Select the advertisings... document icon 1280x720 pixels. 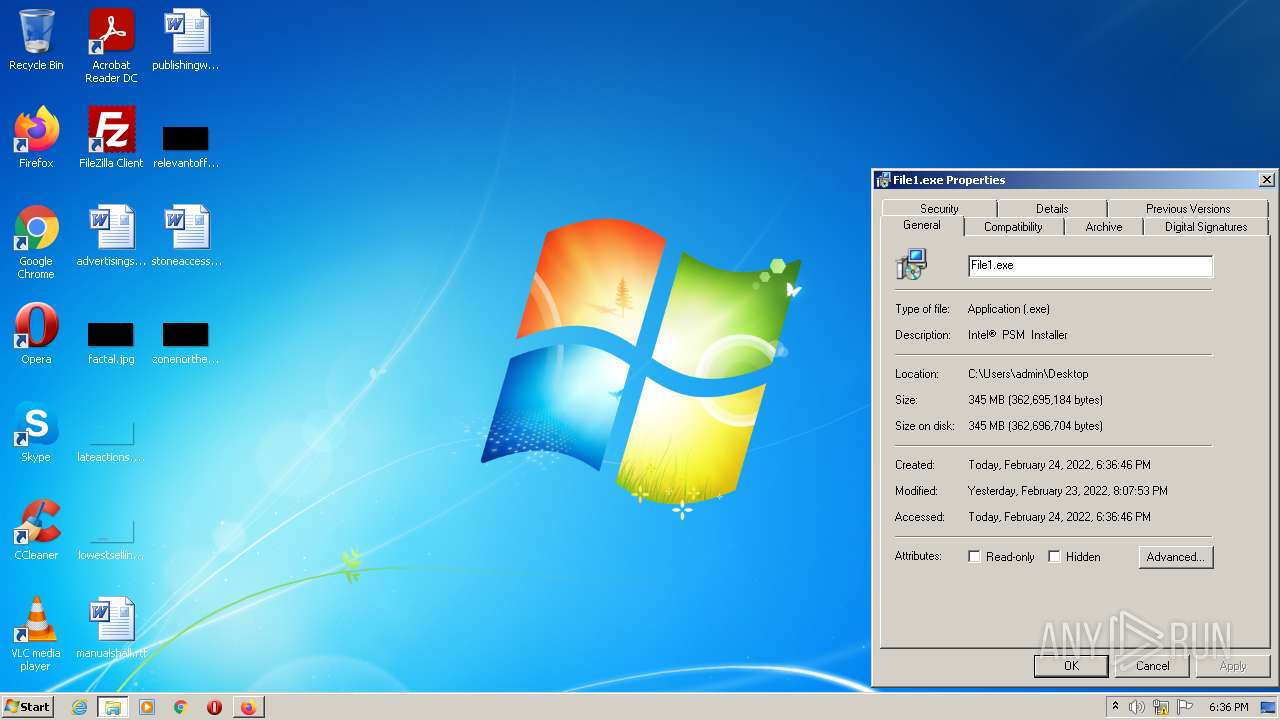[x=111, y=236]
